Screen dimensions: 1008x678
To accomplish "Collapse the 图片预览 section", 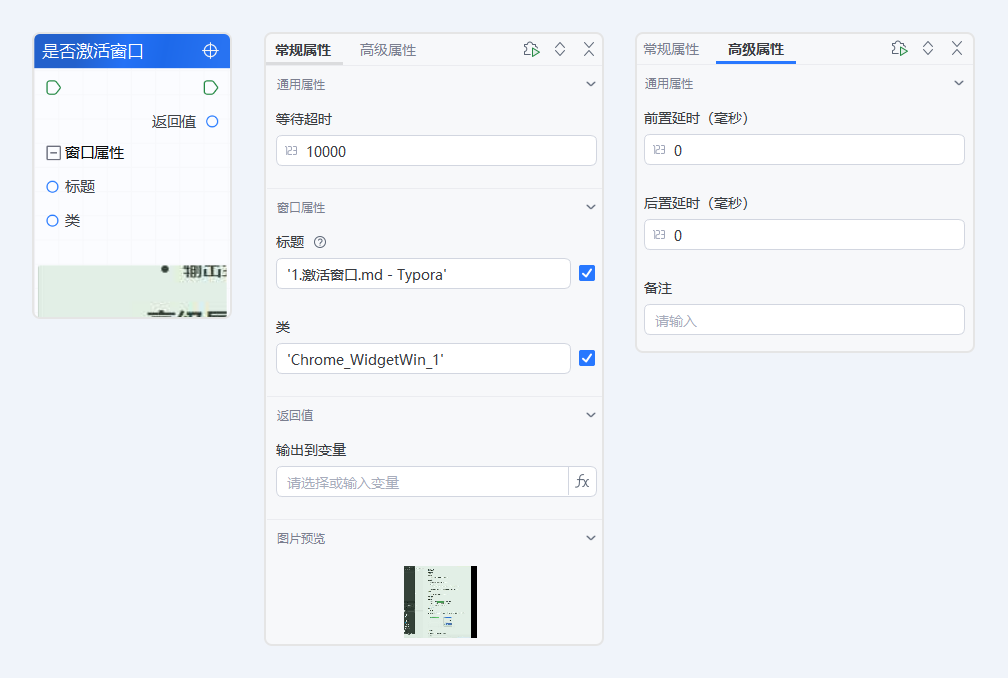I will coord(590,537).
